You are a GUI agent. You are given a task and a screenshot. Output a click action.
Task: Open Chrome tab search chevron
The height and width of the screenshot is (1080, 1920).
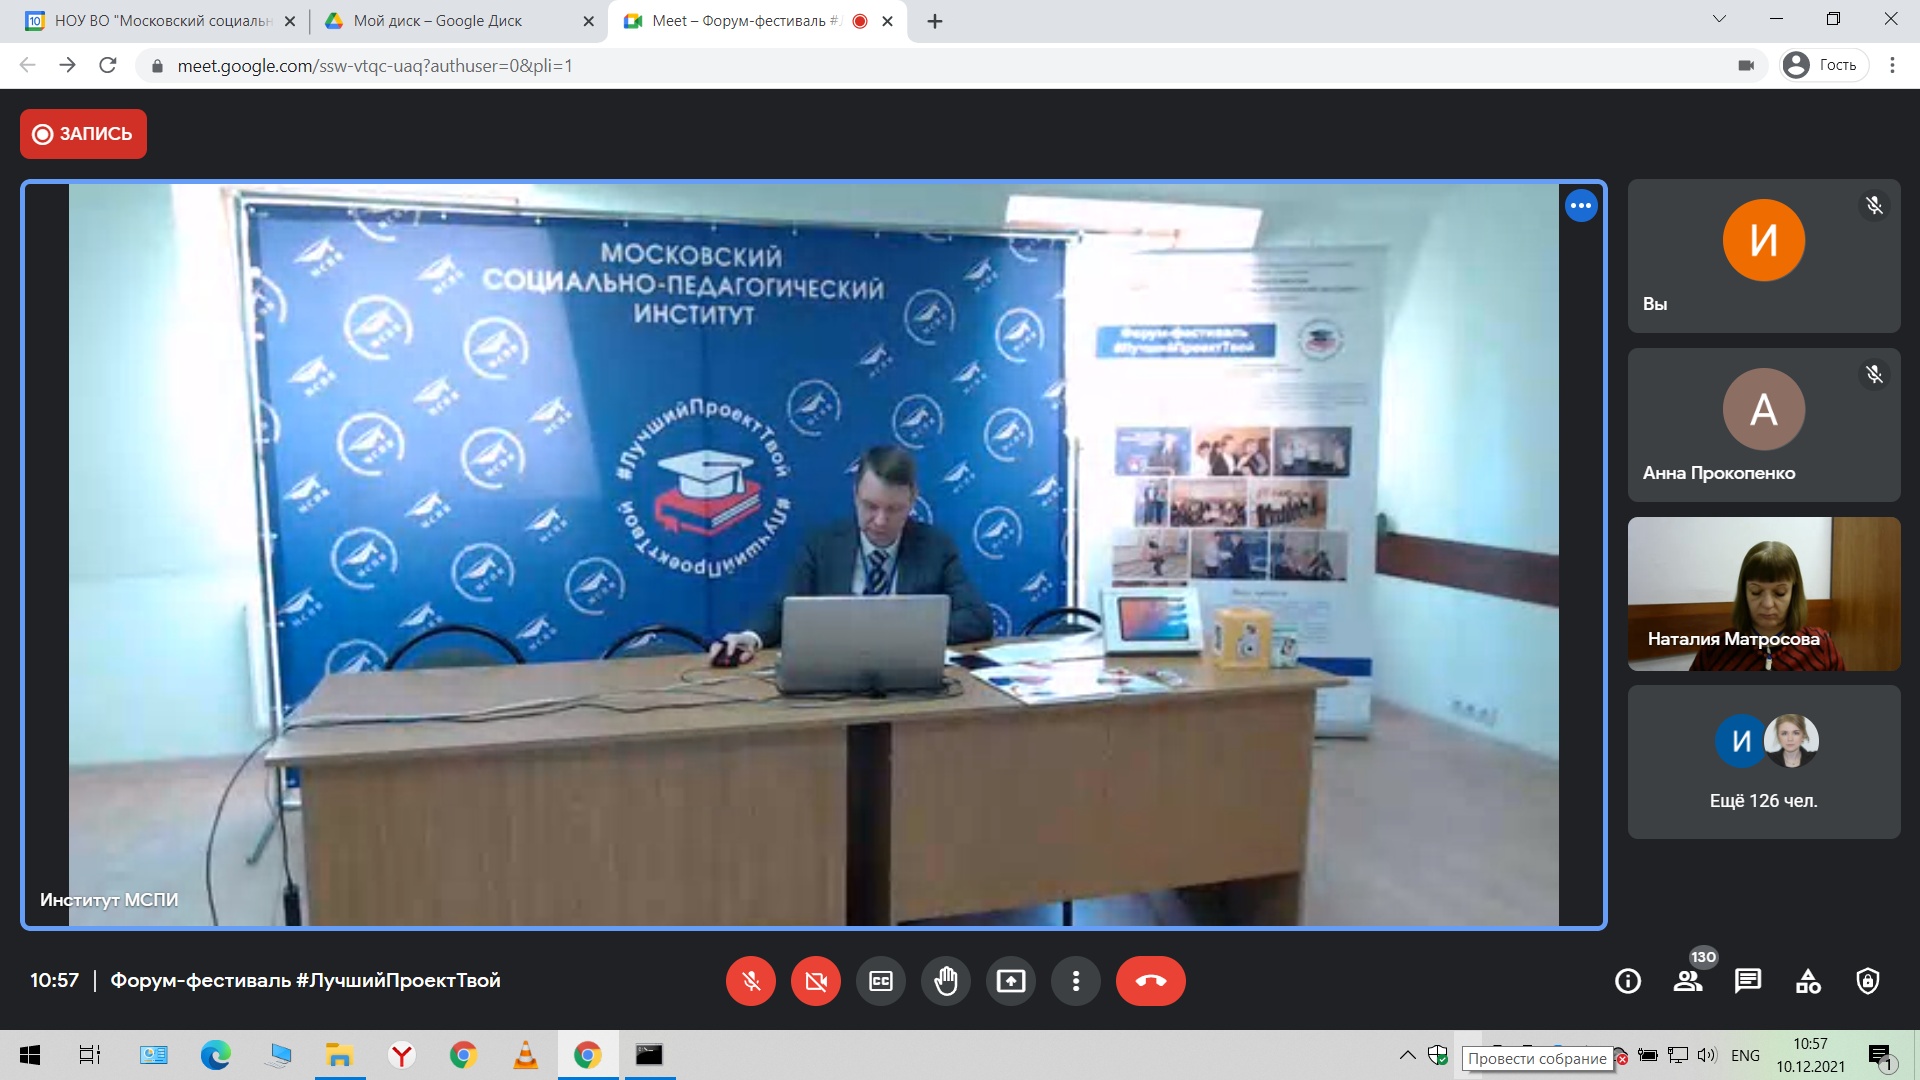1719,19
